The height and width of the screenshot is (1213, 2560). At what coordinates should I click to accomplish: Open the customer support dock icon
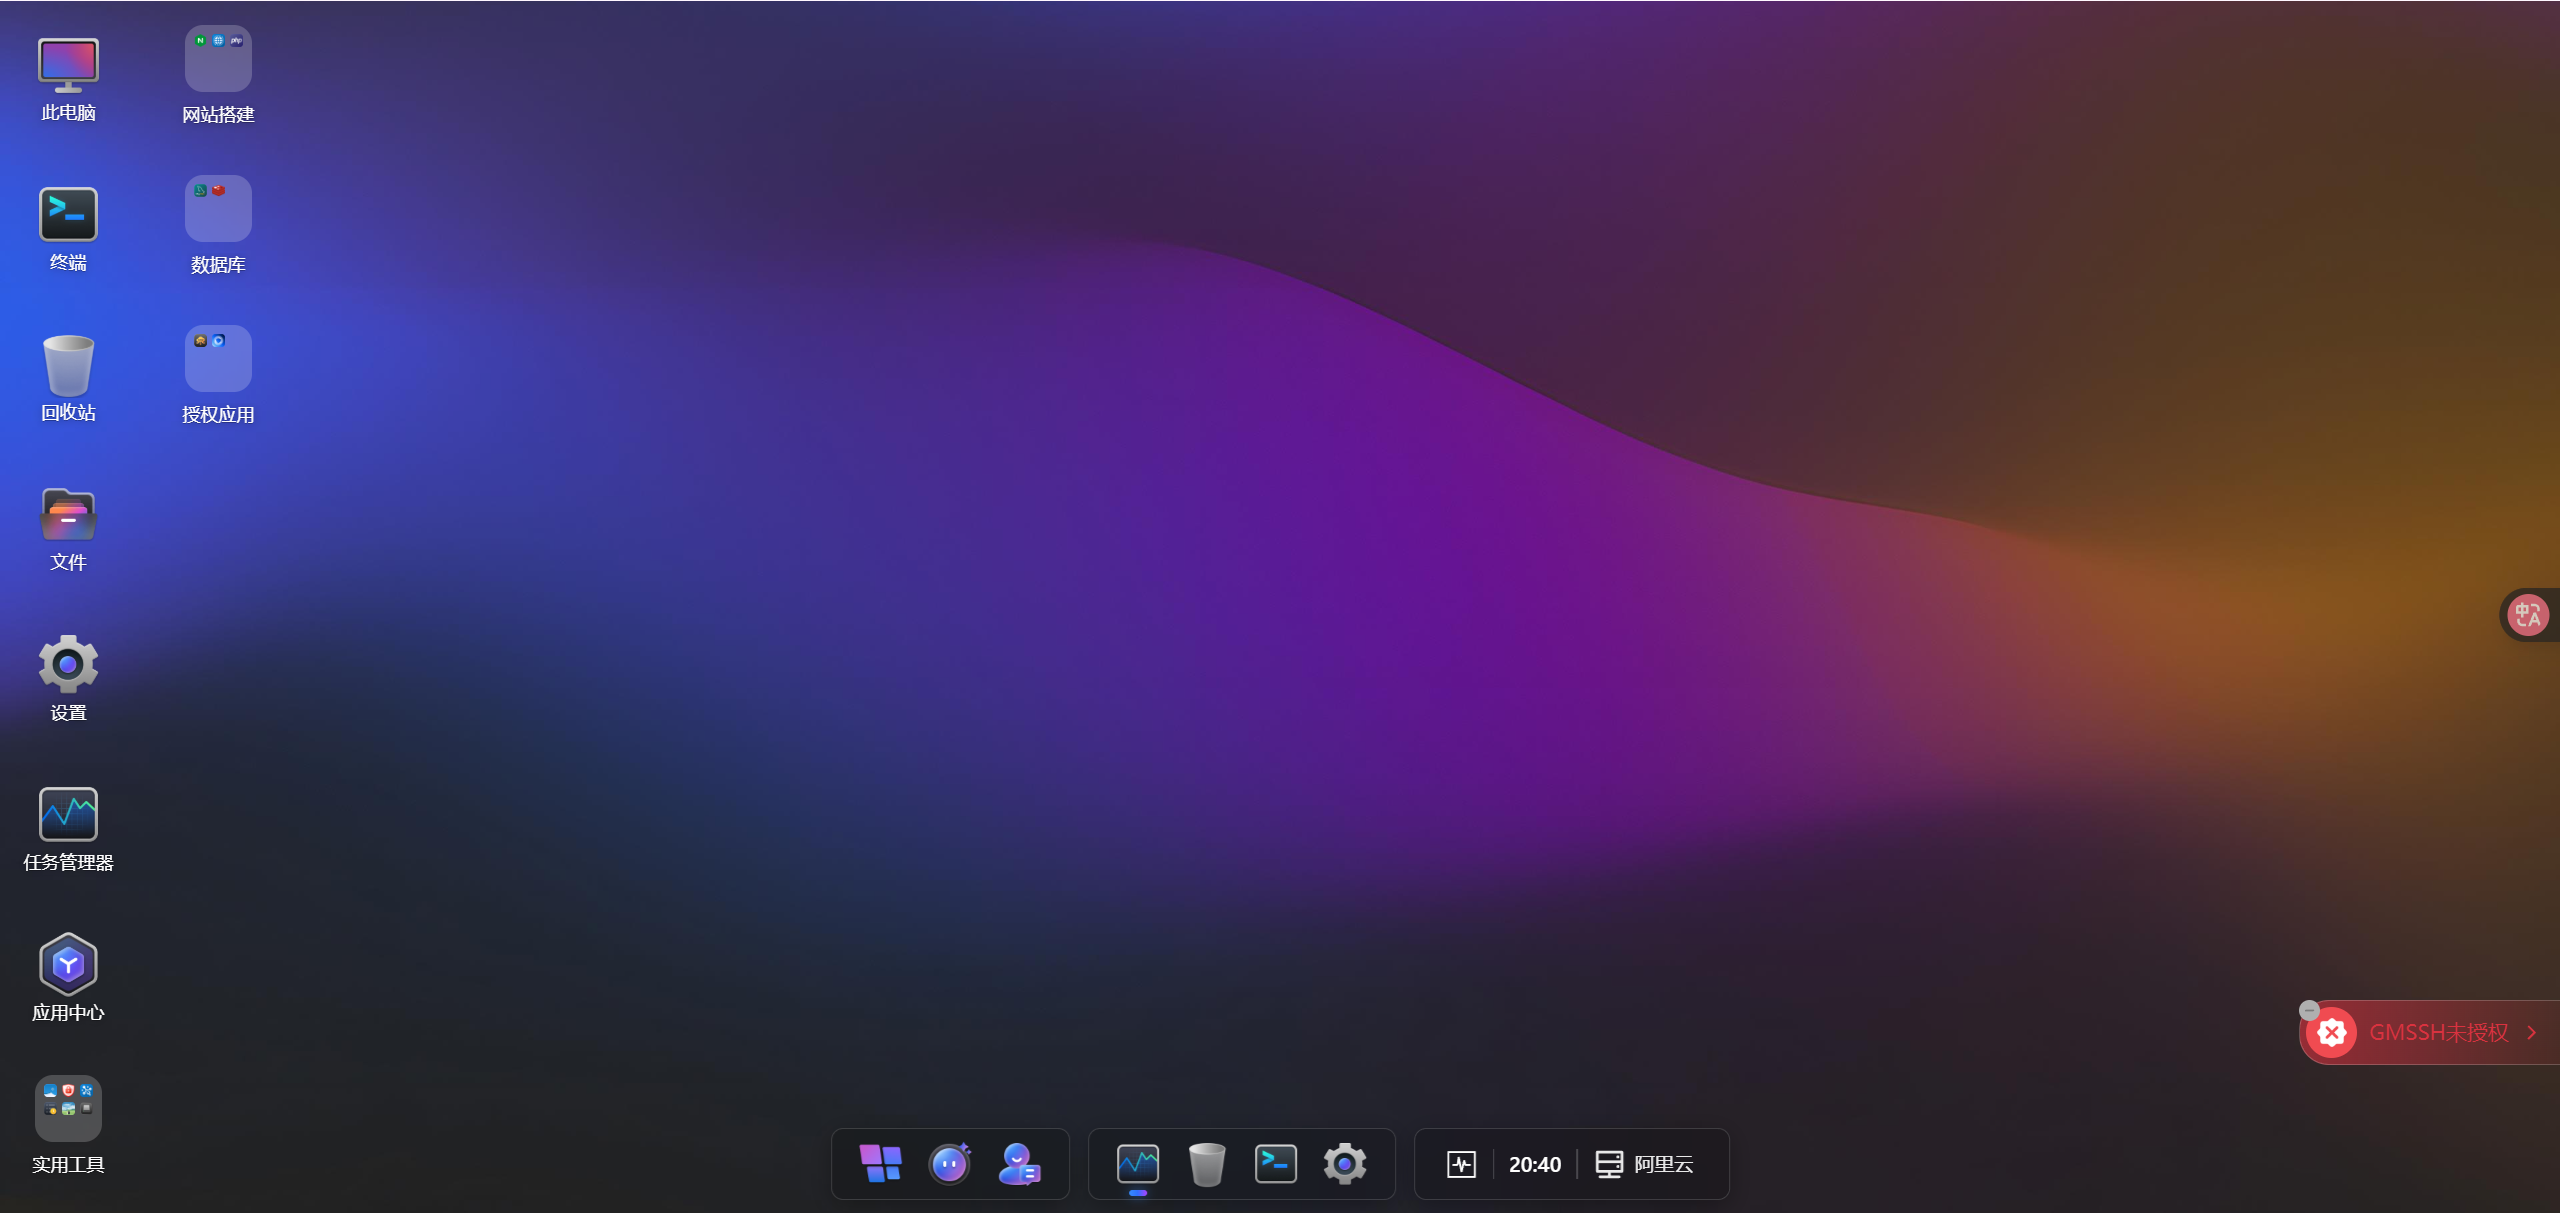point(1019,1164)
